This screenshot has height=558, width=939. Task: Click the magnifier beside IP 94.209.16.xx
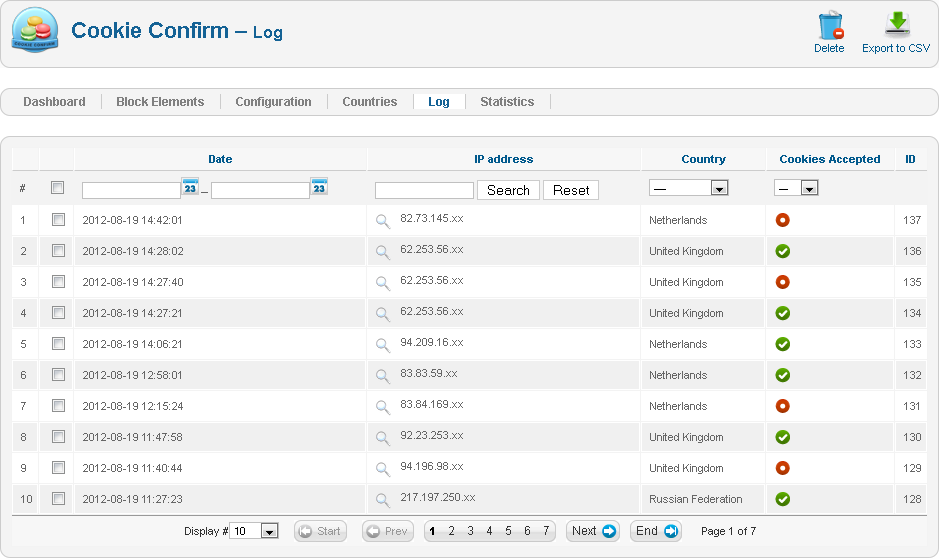tap(383, 345)
